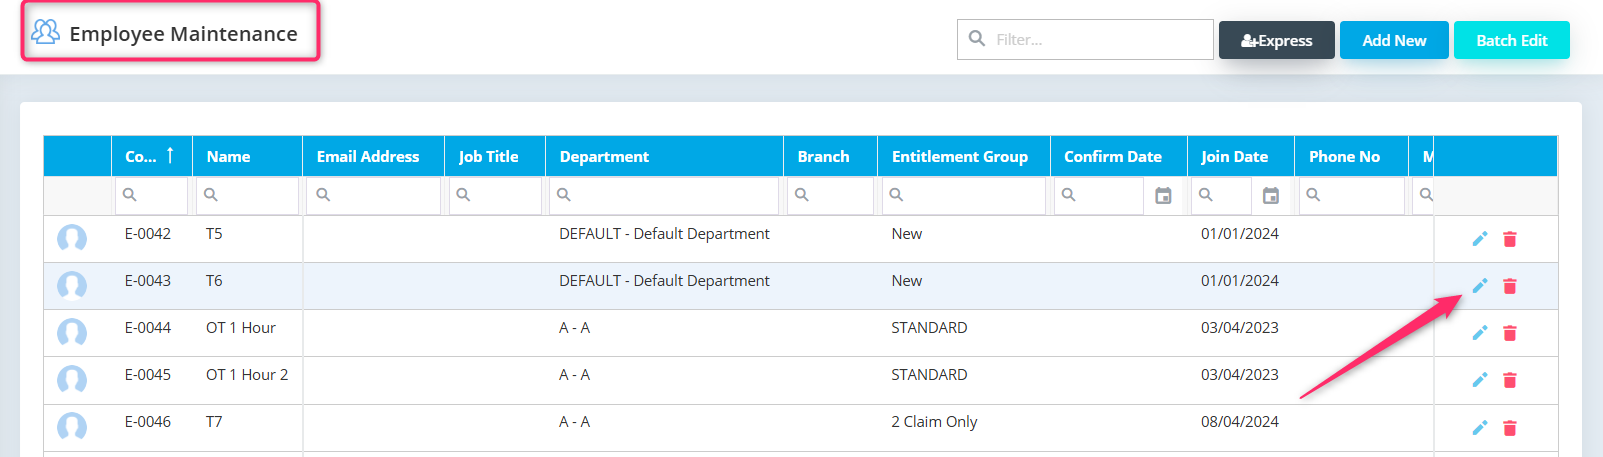Edit employee E-0044 with pencil icon
The image size is (1603, 457).
click(x=1480, y=333)
